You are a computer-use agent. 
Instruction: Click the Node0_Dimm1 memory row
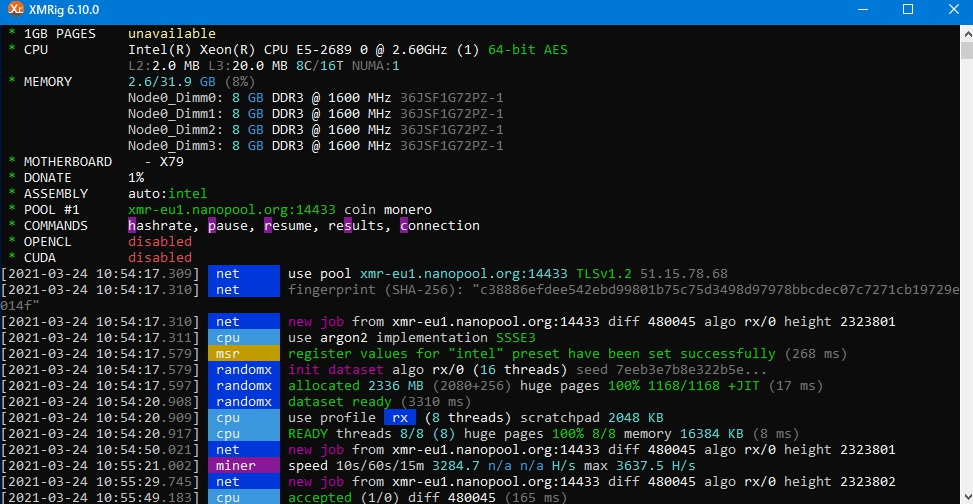click(315, 114)
